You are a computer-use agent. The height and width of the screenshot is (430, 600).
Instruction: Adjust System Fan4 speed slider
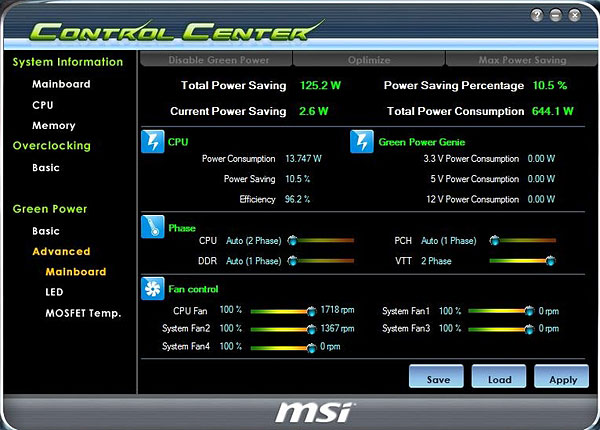point(284,347)
